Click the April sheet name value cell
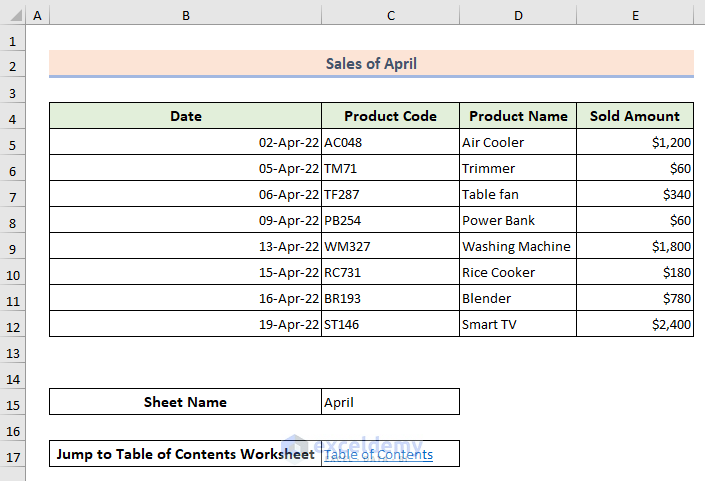The height and width of the screenshot is (481, 705). coord(390,402)
